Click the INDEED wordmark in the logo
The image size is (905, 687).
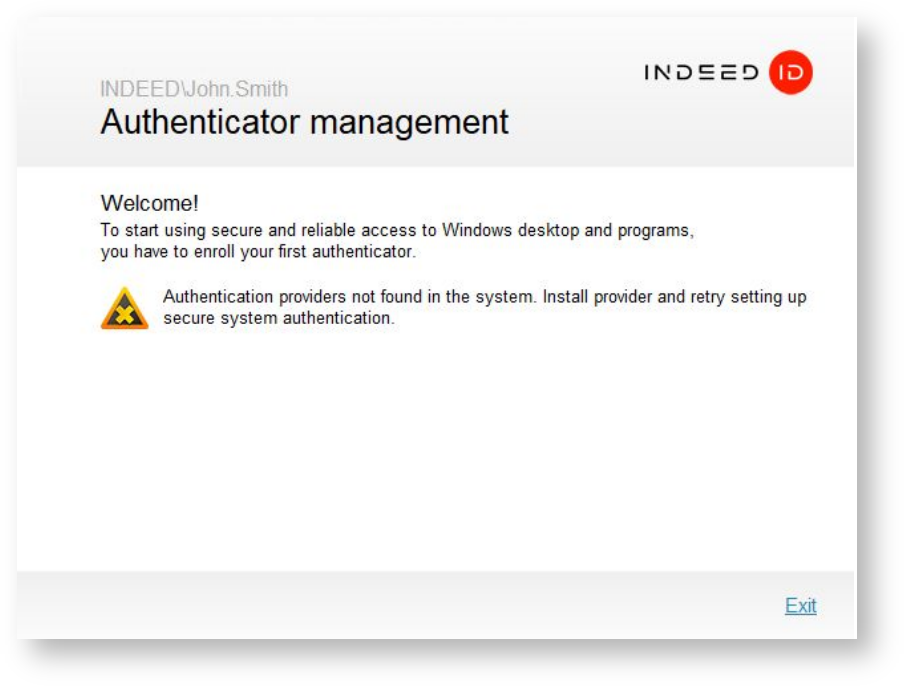click(x=701, y=73)
